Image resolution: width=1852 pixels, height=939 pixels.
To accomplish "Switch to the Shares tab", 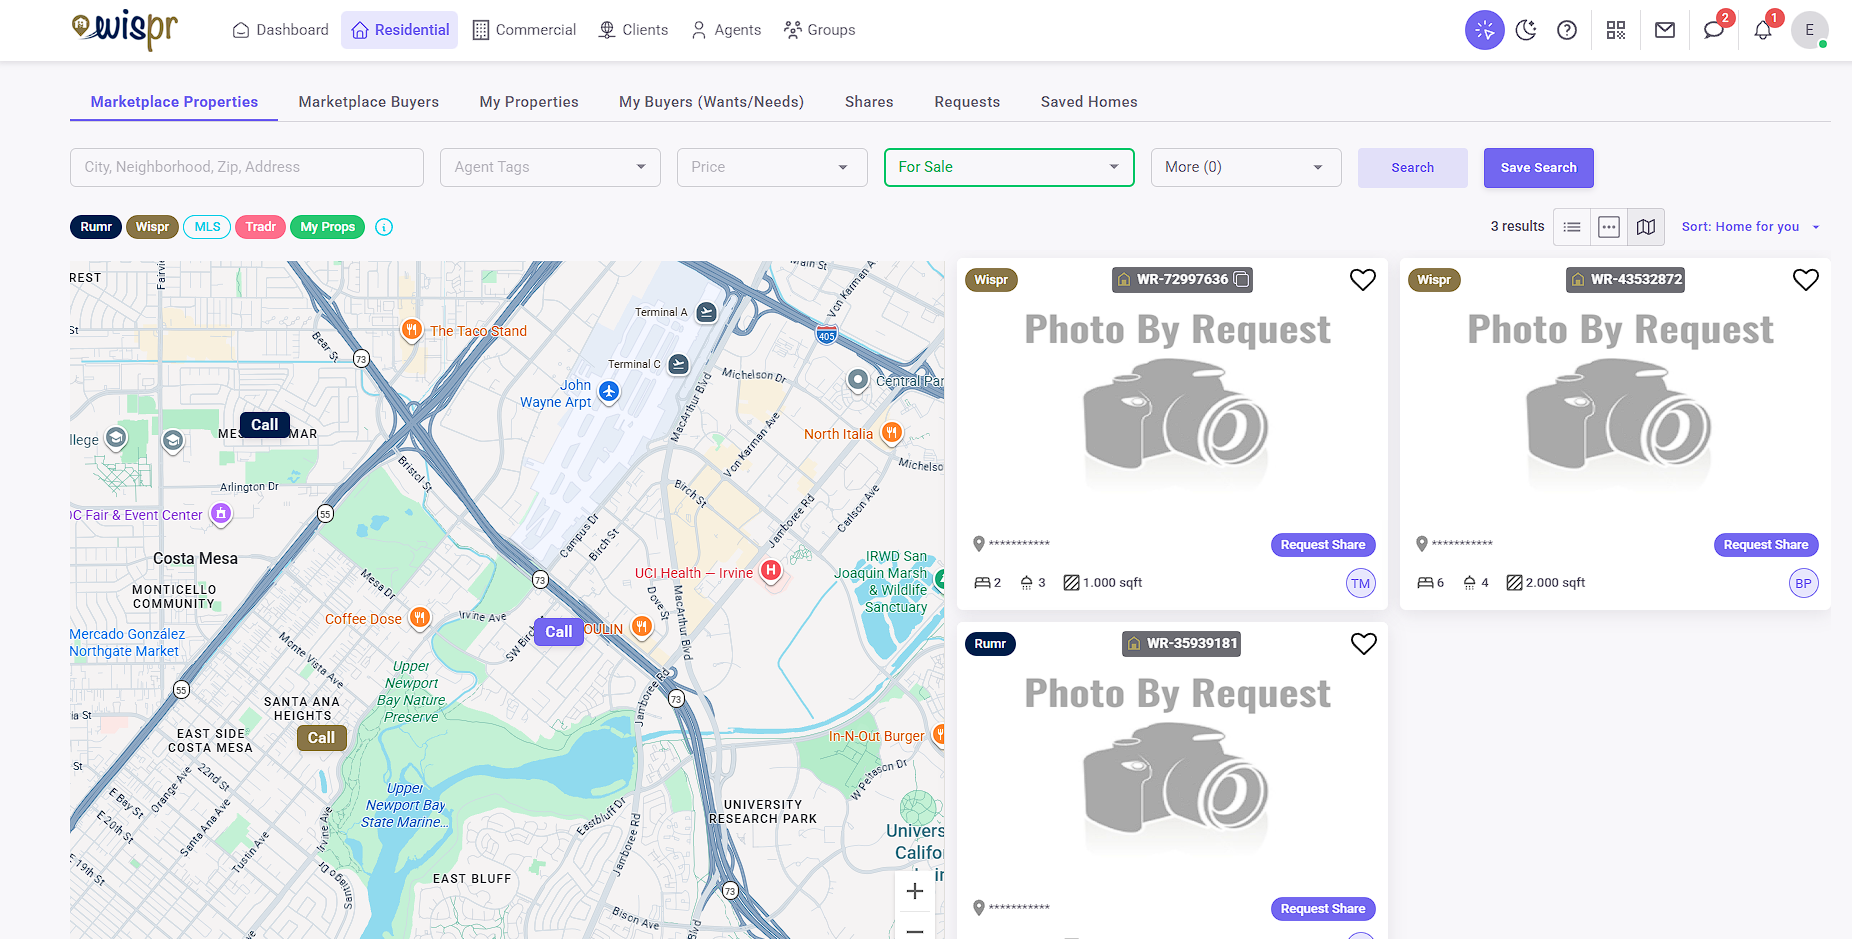I will pyautogui.click(x=869, y=102).
